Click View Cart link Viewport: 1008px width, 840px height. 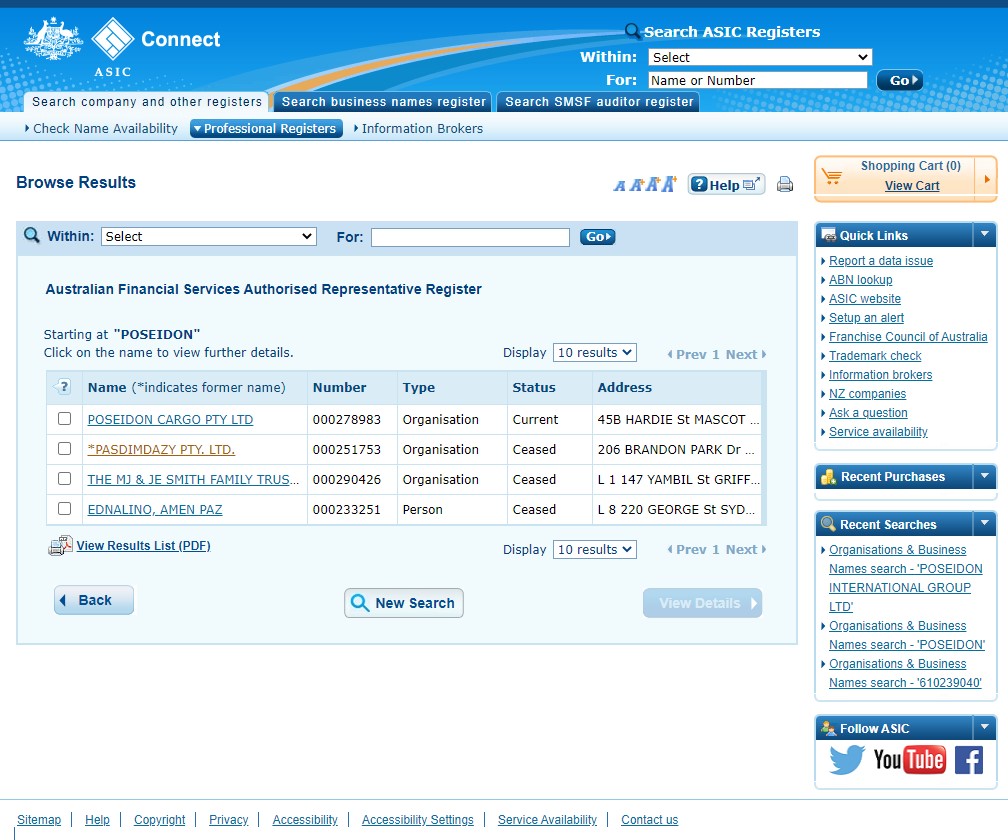click(x=912, y=186)
